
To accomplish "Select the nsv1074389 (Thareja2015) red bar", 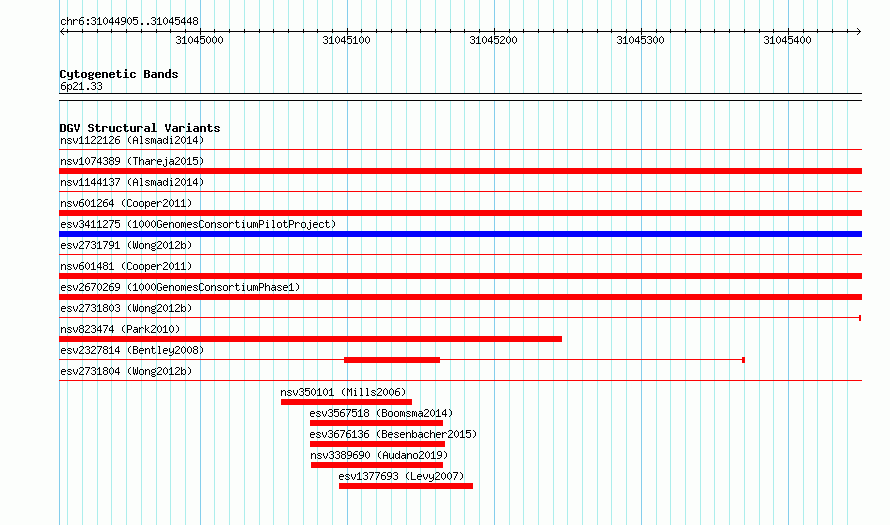I will (460, 171).
